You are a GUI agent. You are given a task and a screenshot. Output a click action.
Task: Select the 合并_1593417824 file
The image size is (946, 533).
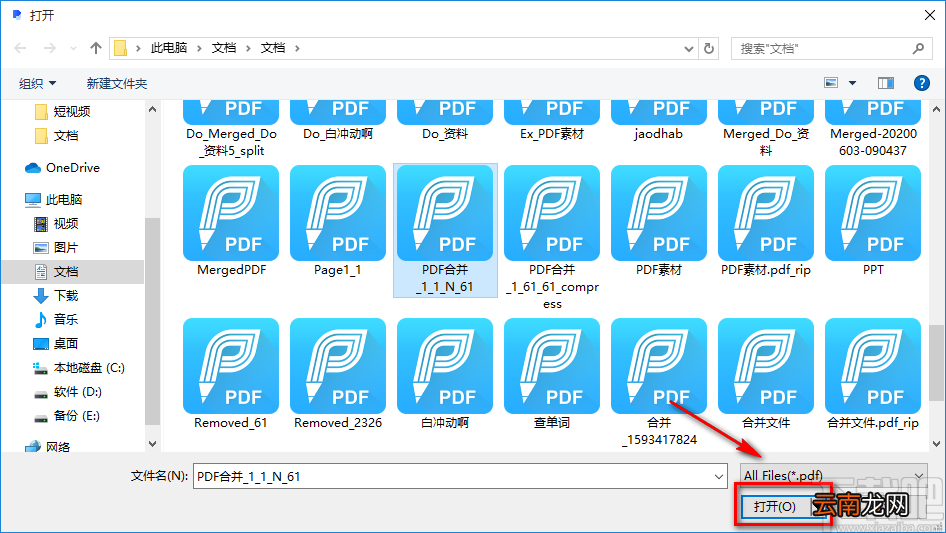[659, 366]
